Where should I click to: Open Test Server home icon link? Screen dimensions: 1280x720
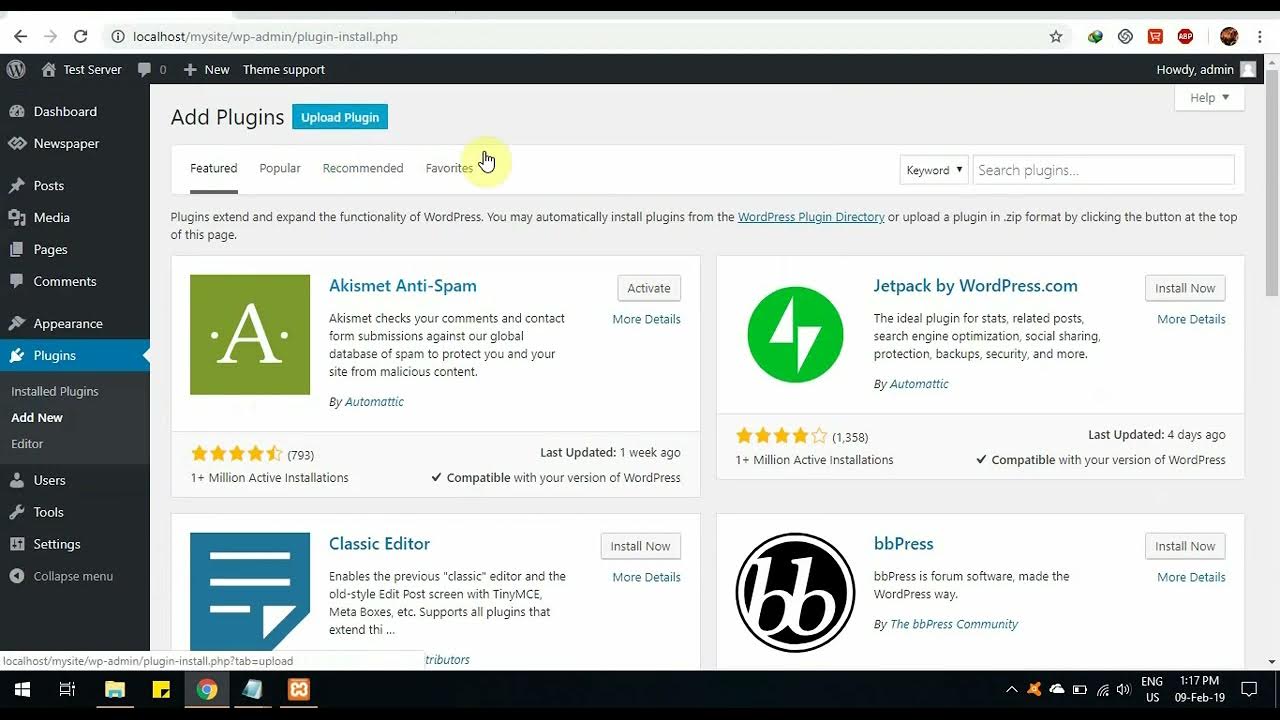coord(81,69)
